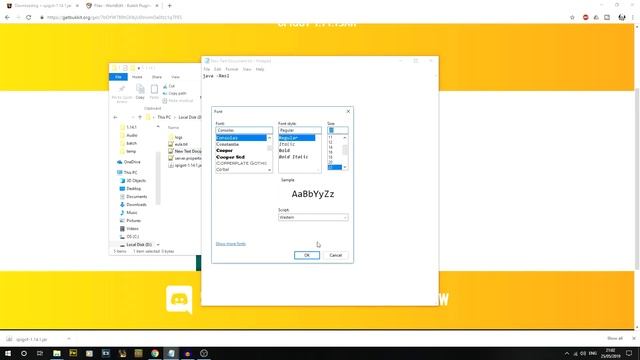Select Pictures in Explorer sidebar
640x360 pixels.
pos(130,220)
